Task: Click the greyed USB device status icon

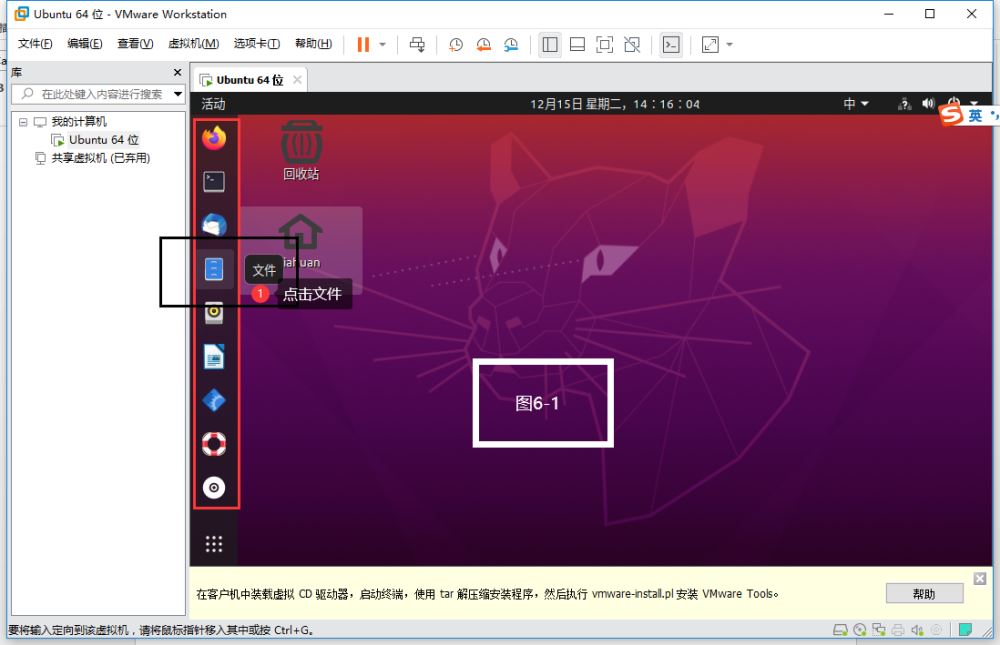Action: click(936, 630)
